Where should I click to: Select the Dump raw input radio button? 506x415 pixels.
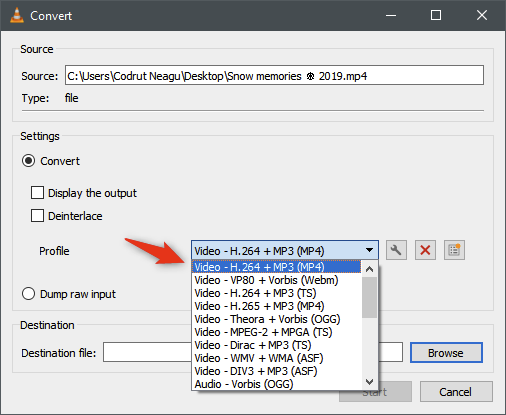(28, 294)
